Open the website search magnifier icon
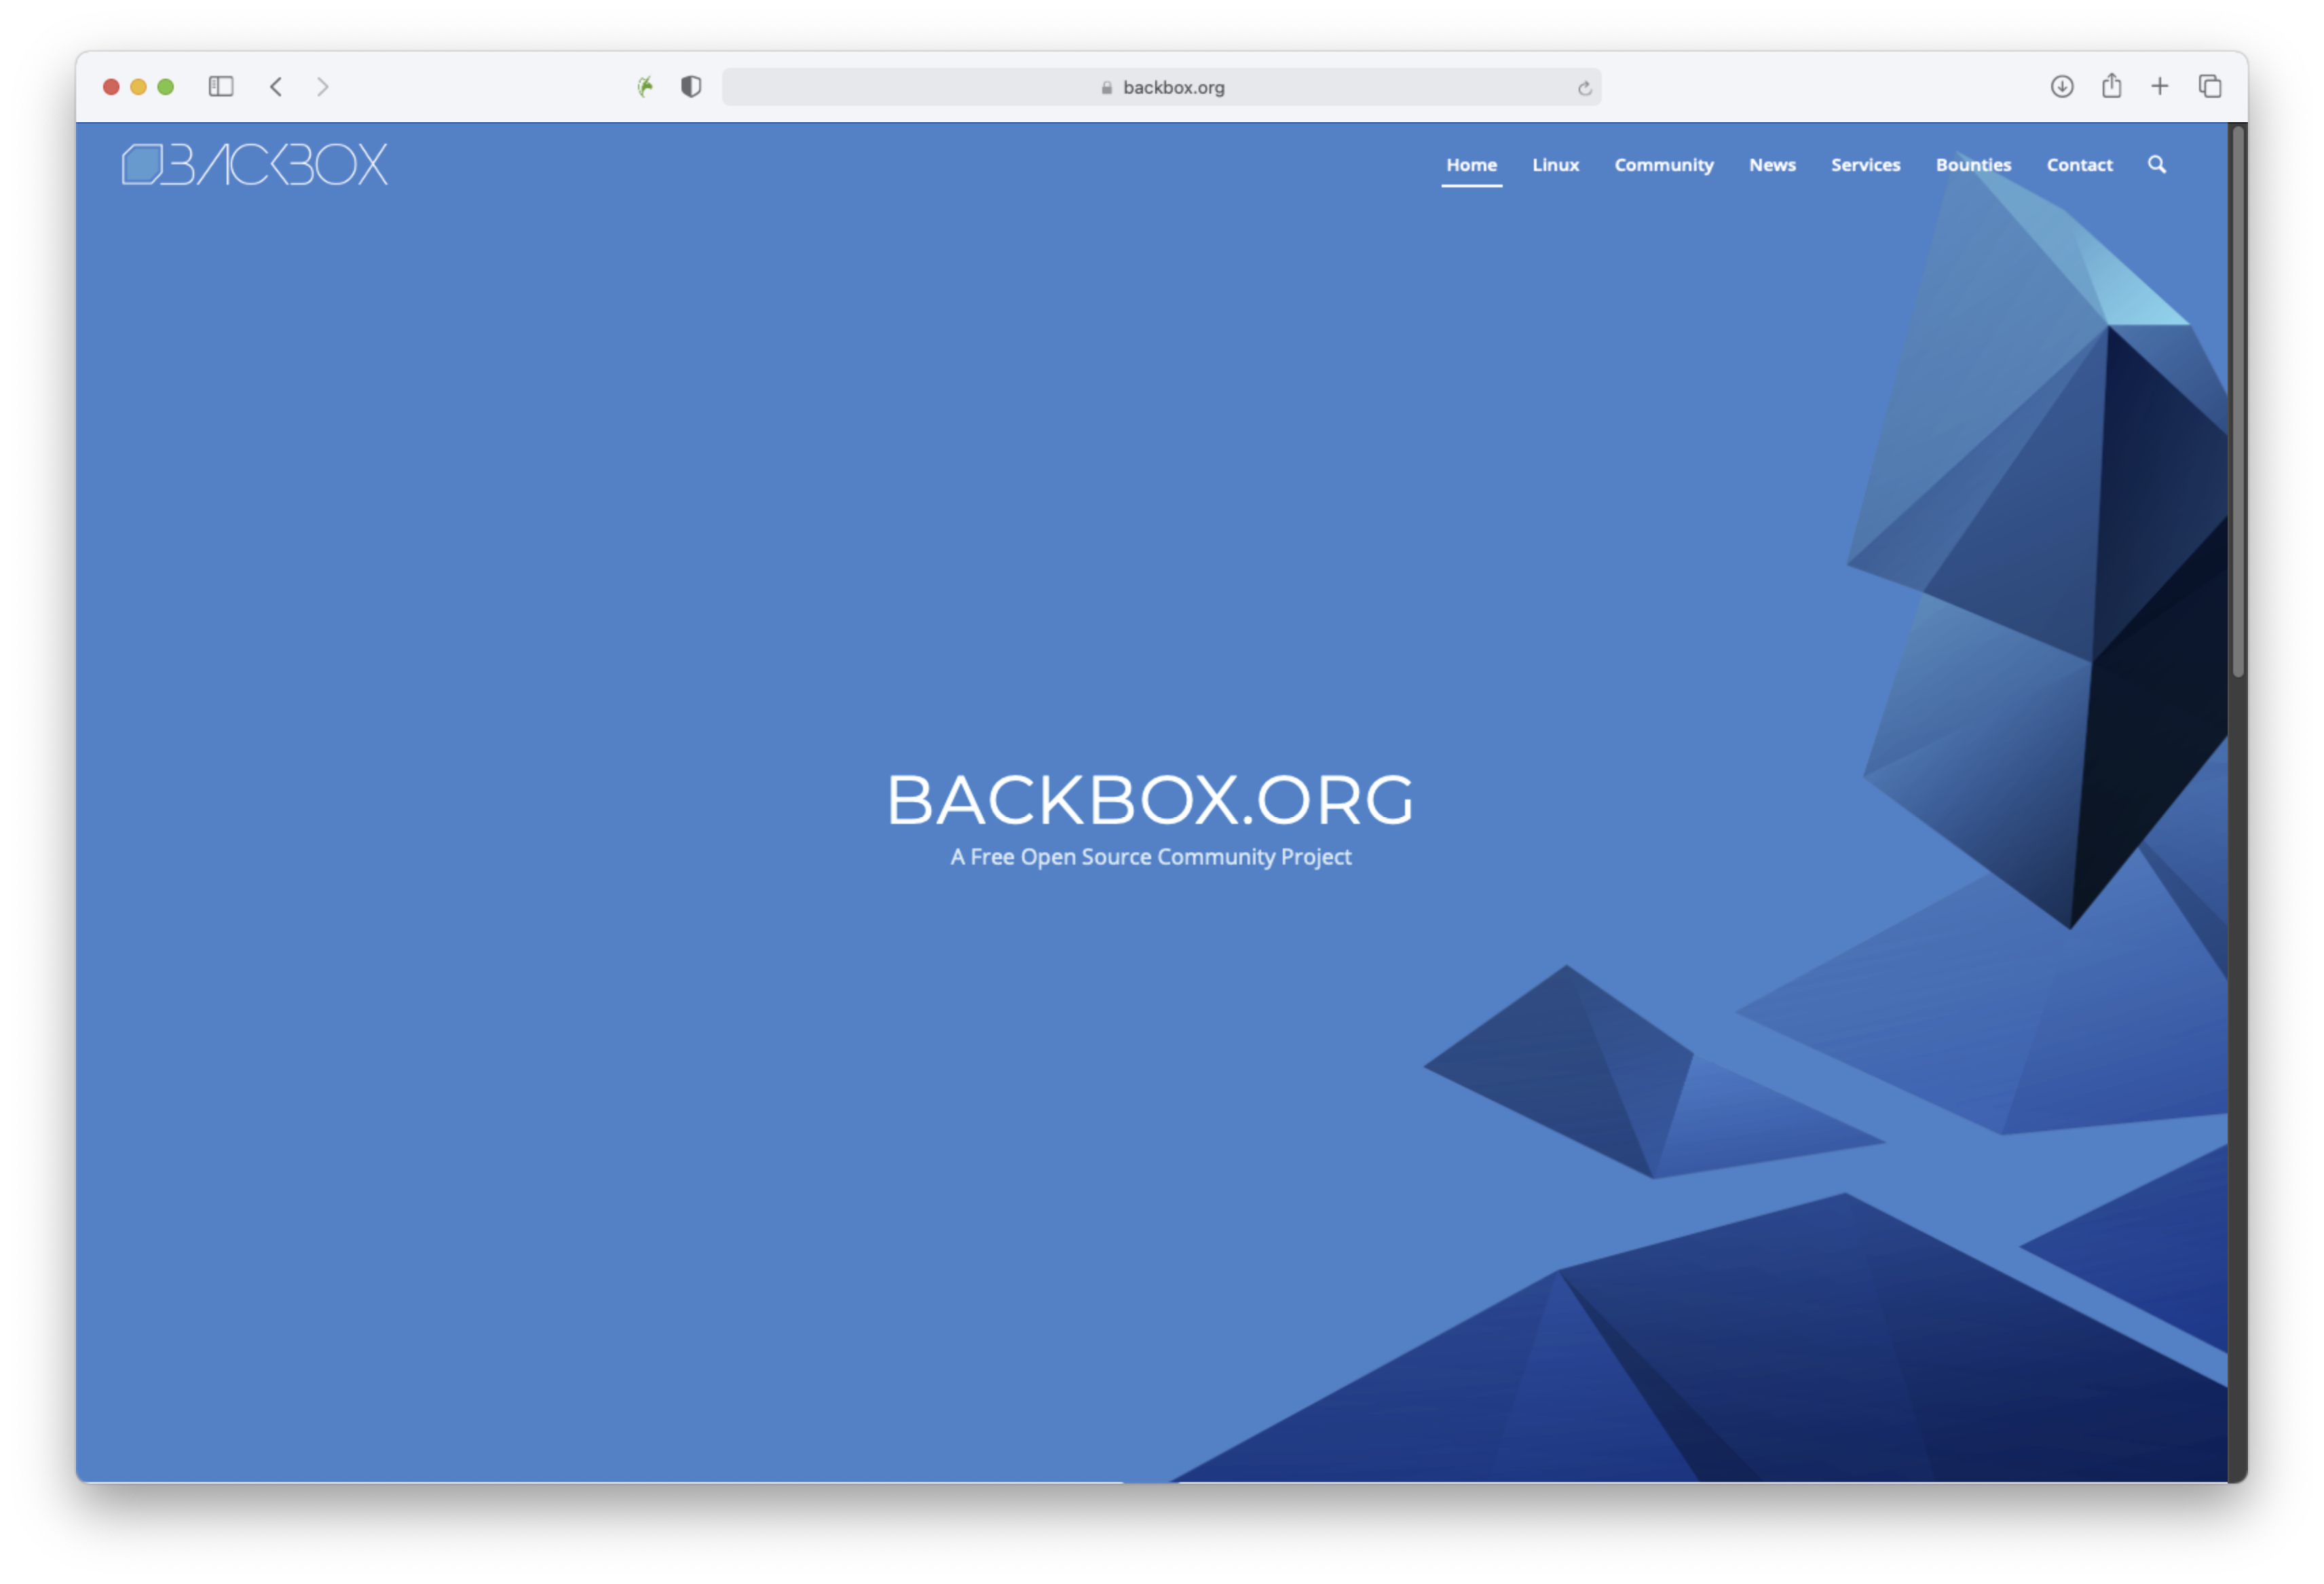The width and height of the screenshot is (2324, 1584). click(2156, 165)
